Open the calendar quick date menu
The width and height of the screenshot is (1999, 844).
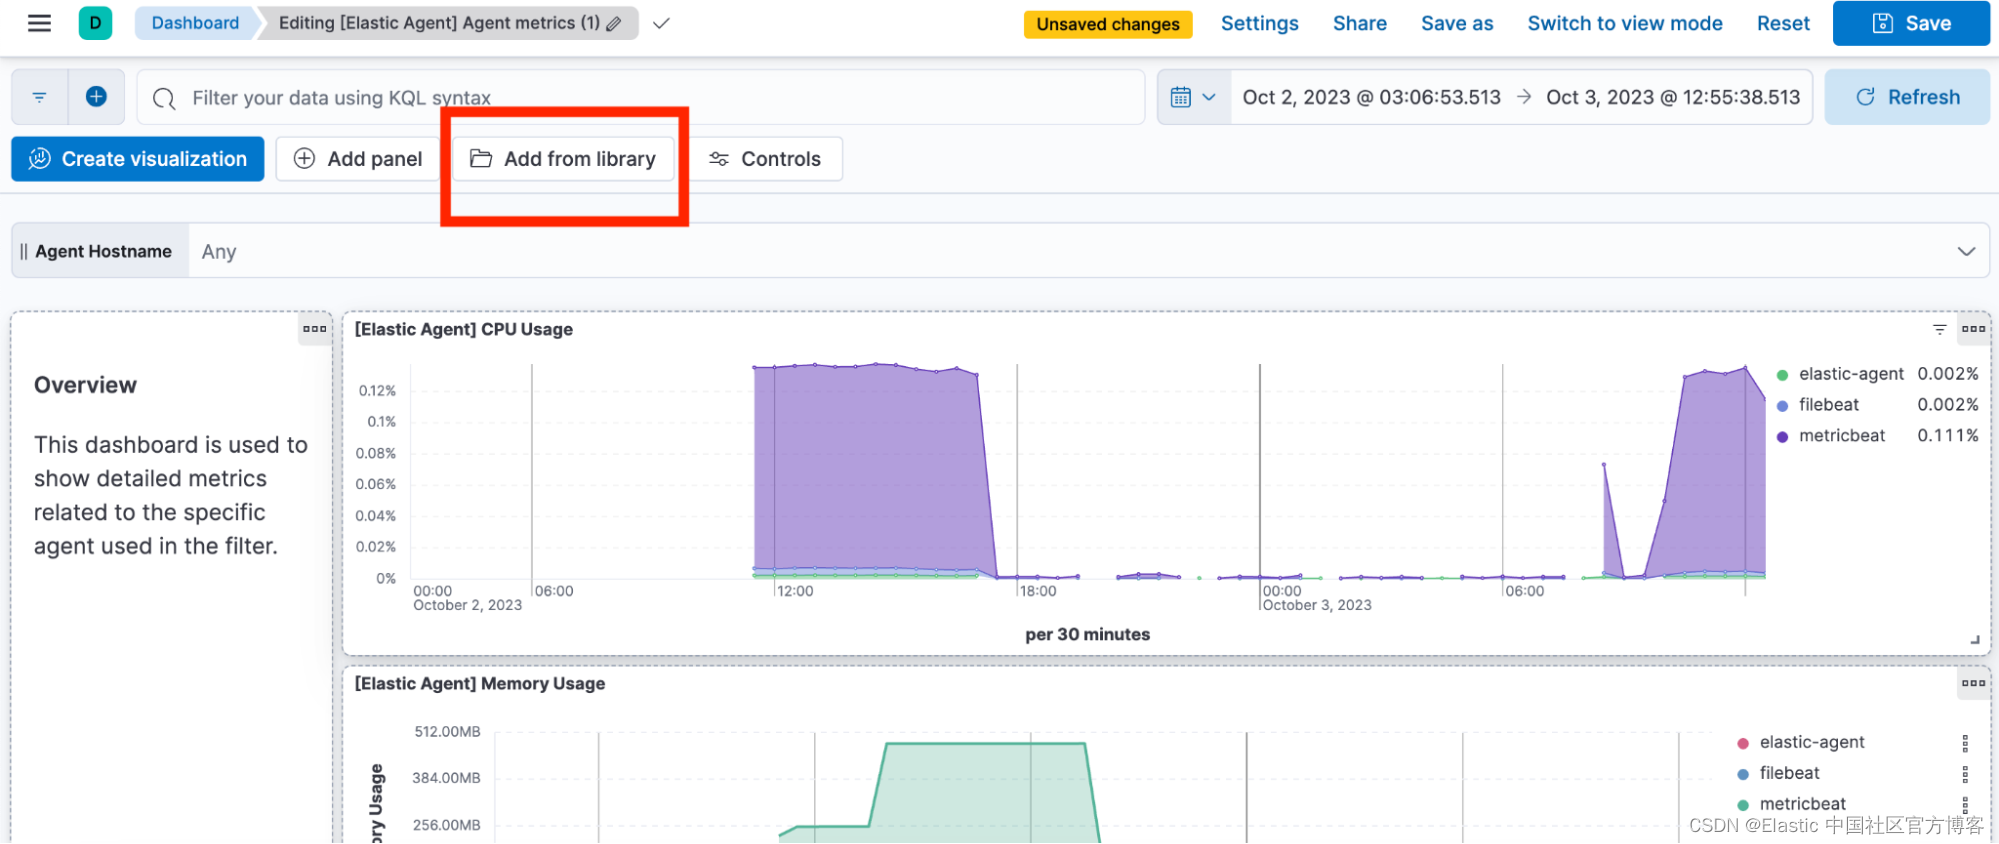pos(1193,97)
